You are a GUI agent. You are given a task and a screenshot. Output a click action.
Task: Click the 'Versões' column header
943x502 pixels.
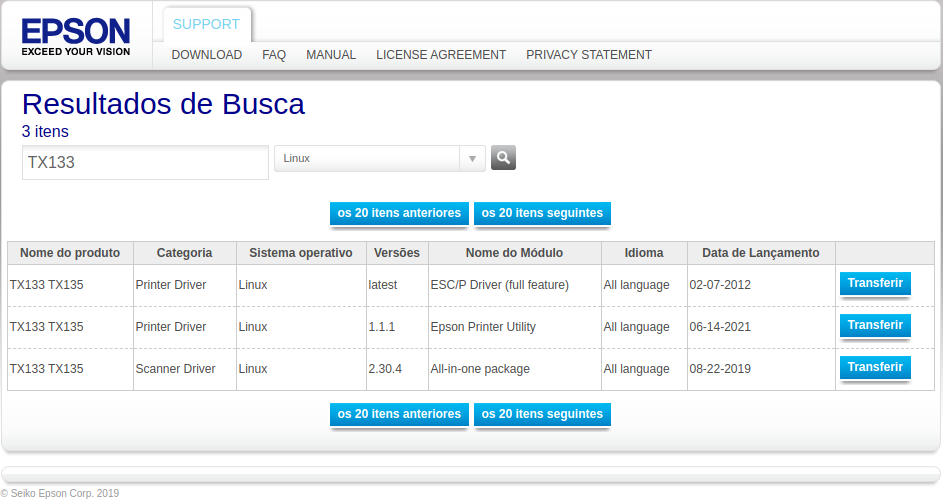coord(397,253)
